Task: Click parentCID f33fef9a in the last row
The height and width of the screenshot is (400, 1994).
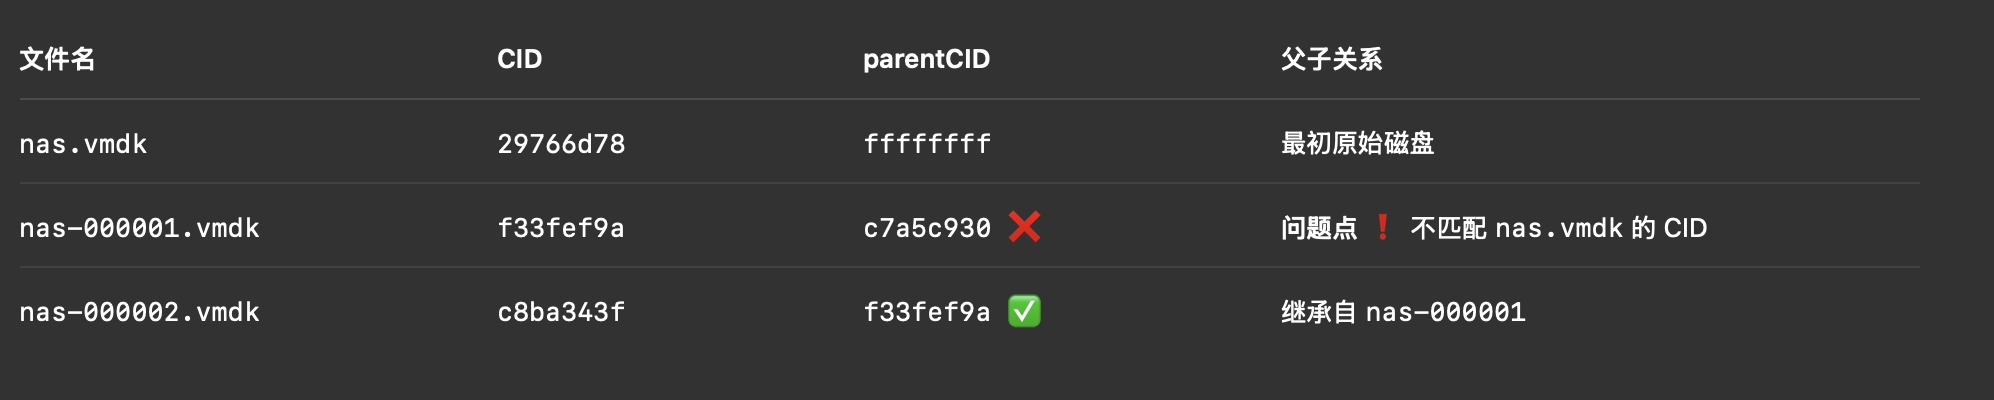Action: tap(927, 312)
